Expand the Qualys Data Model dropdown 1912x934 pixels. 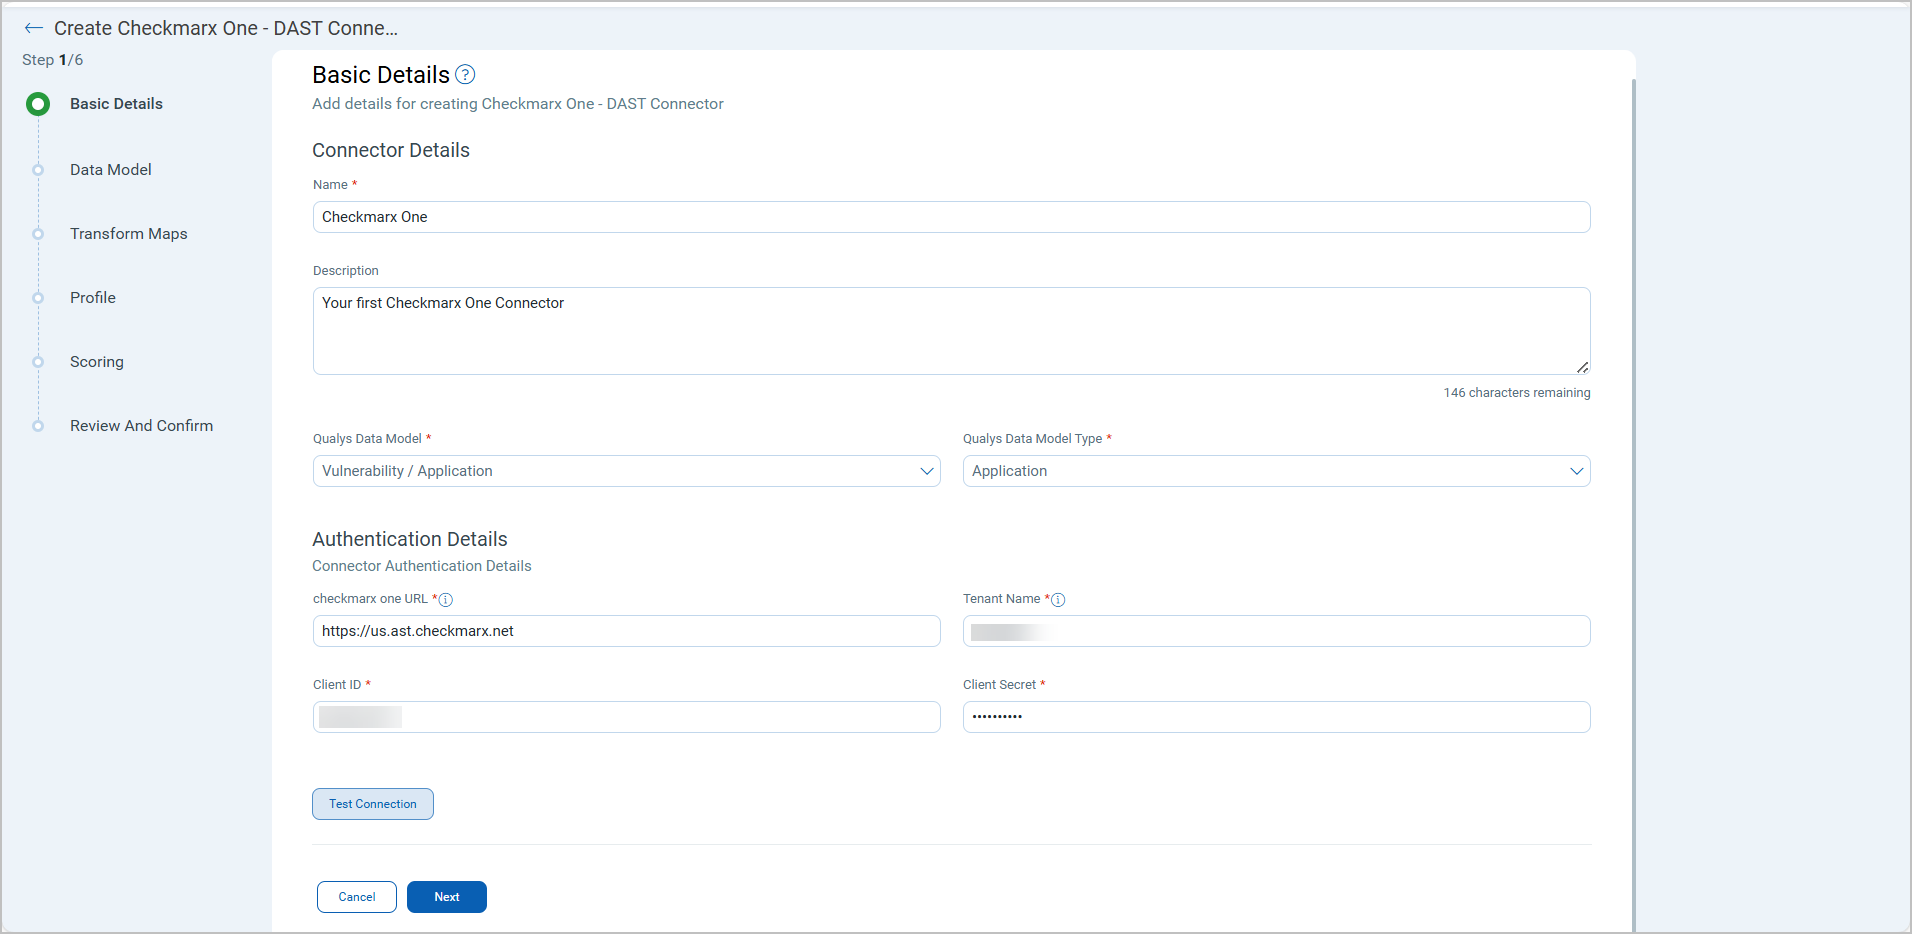(626, 471)
